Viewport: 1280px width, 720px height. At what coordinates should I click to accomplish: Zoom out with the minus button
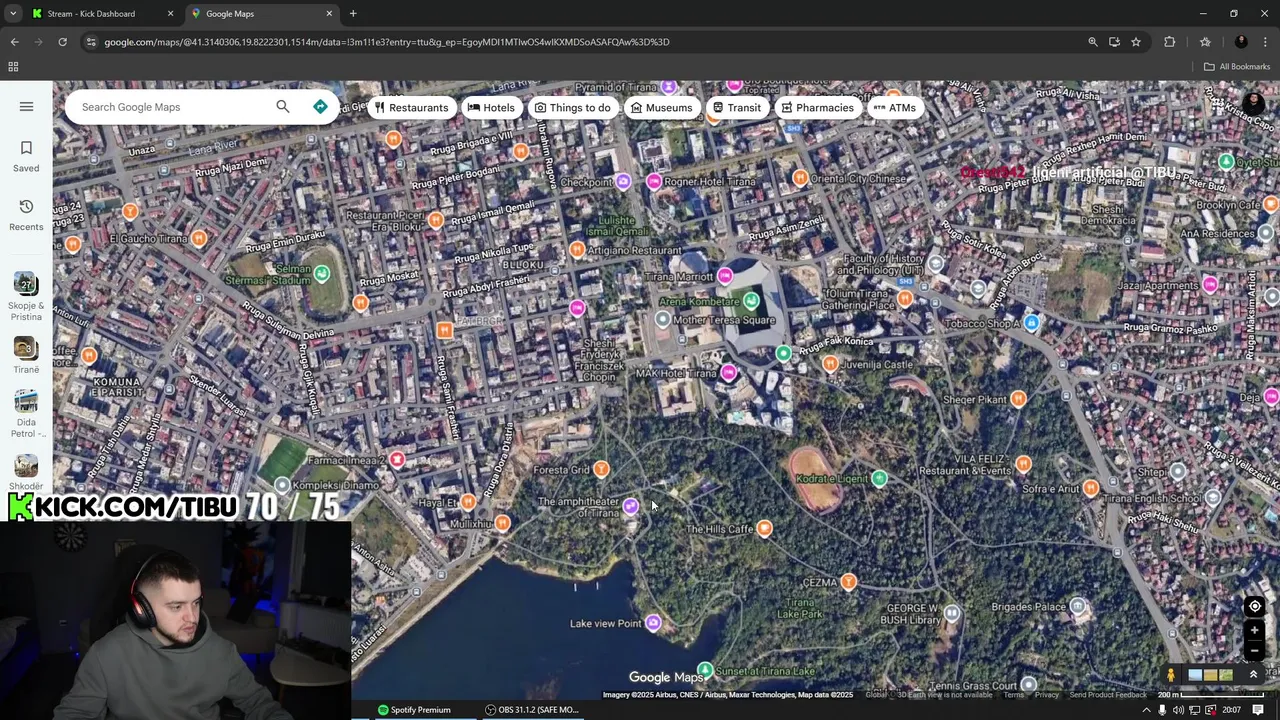(x=1254, y=650)
